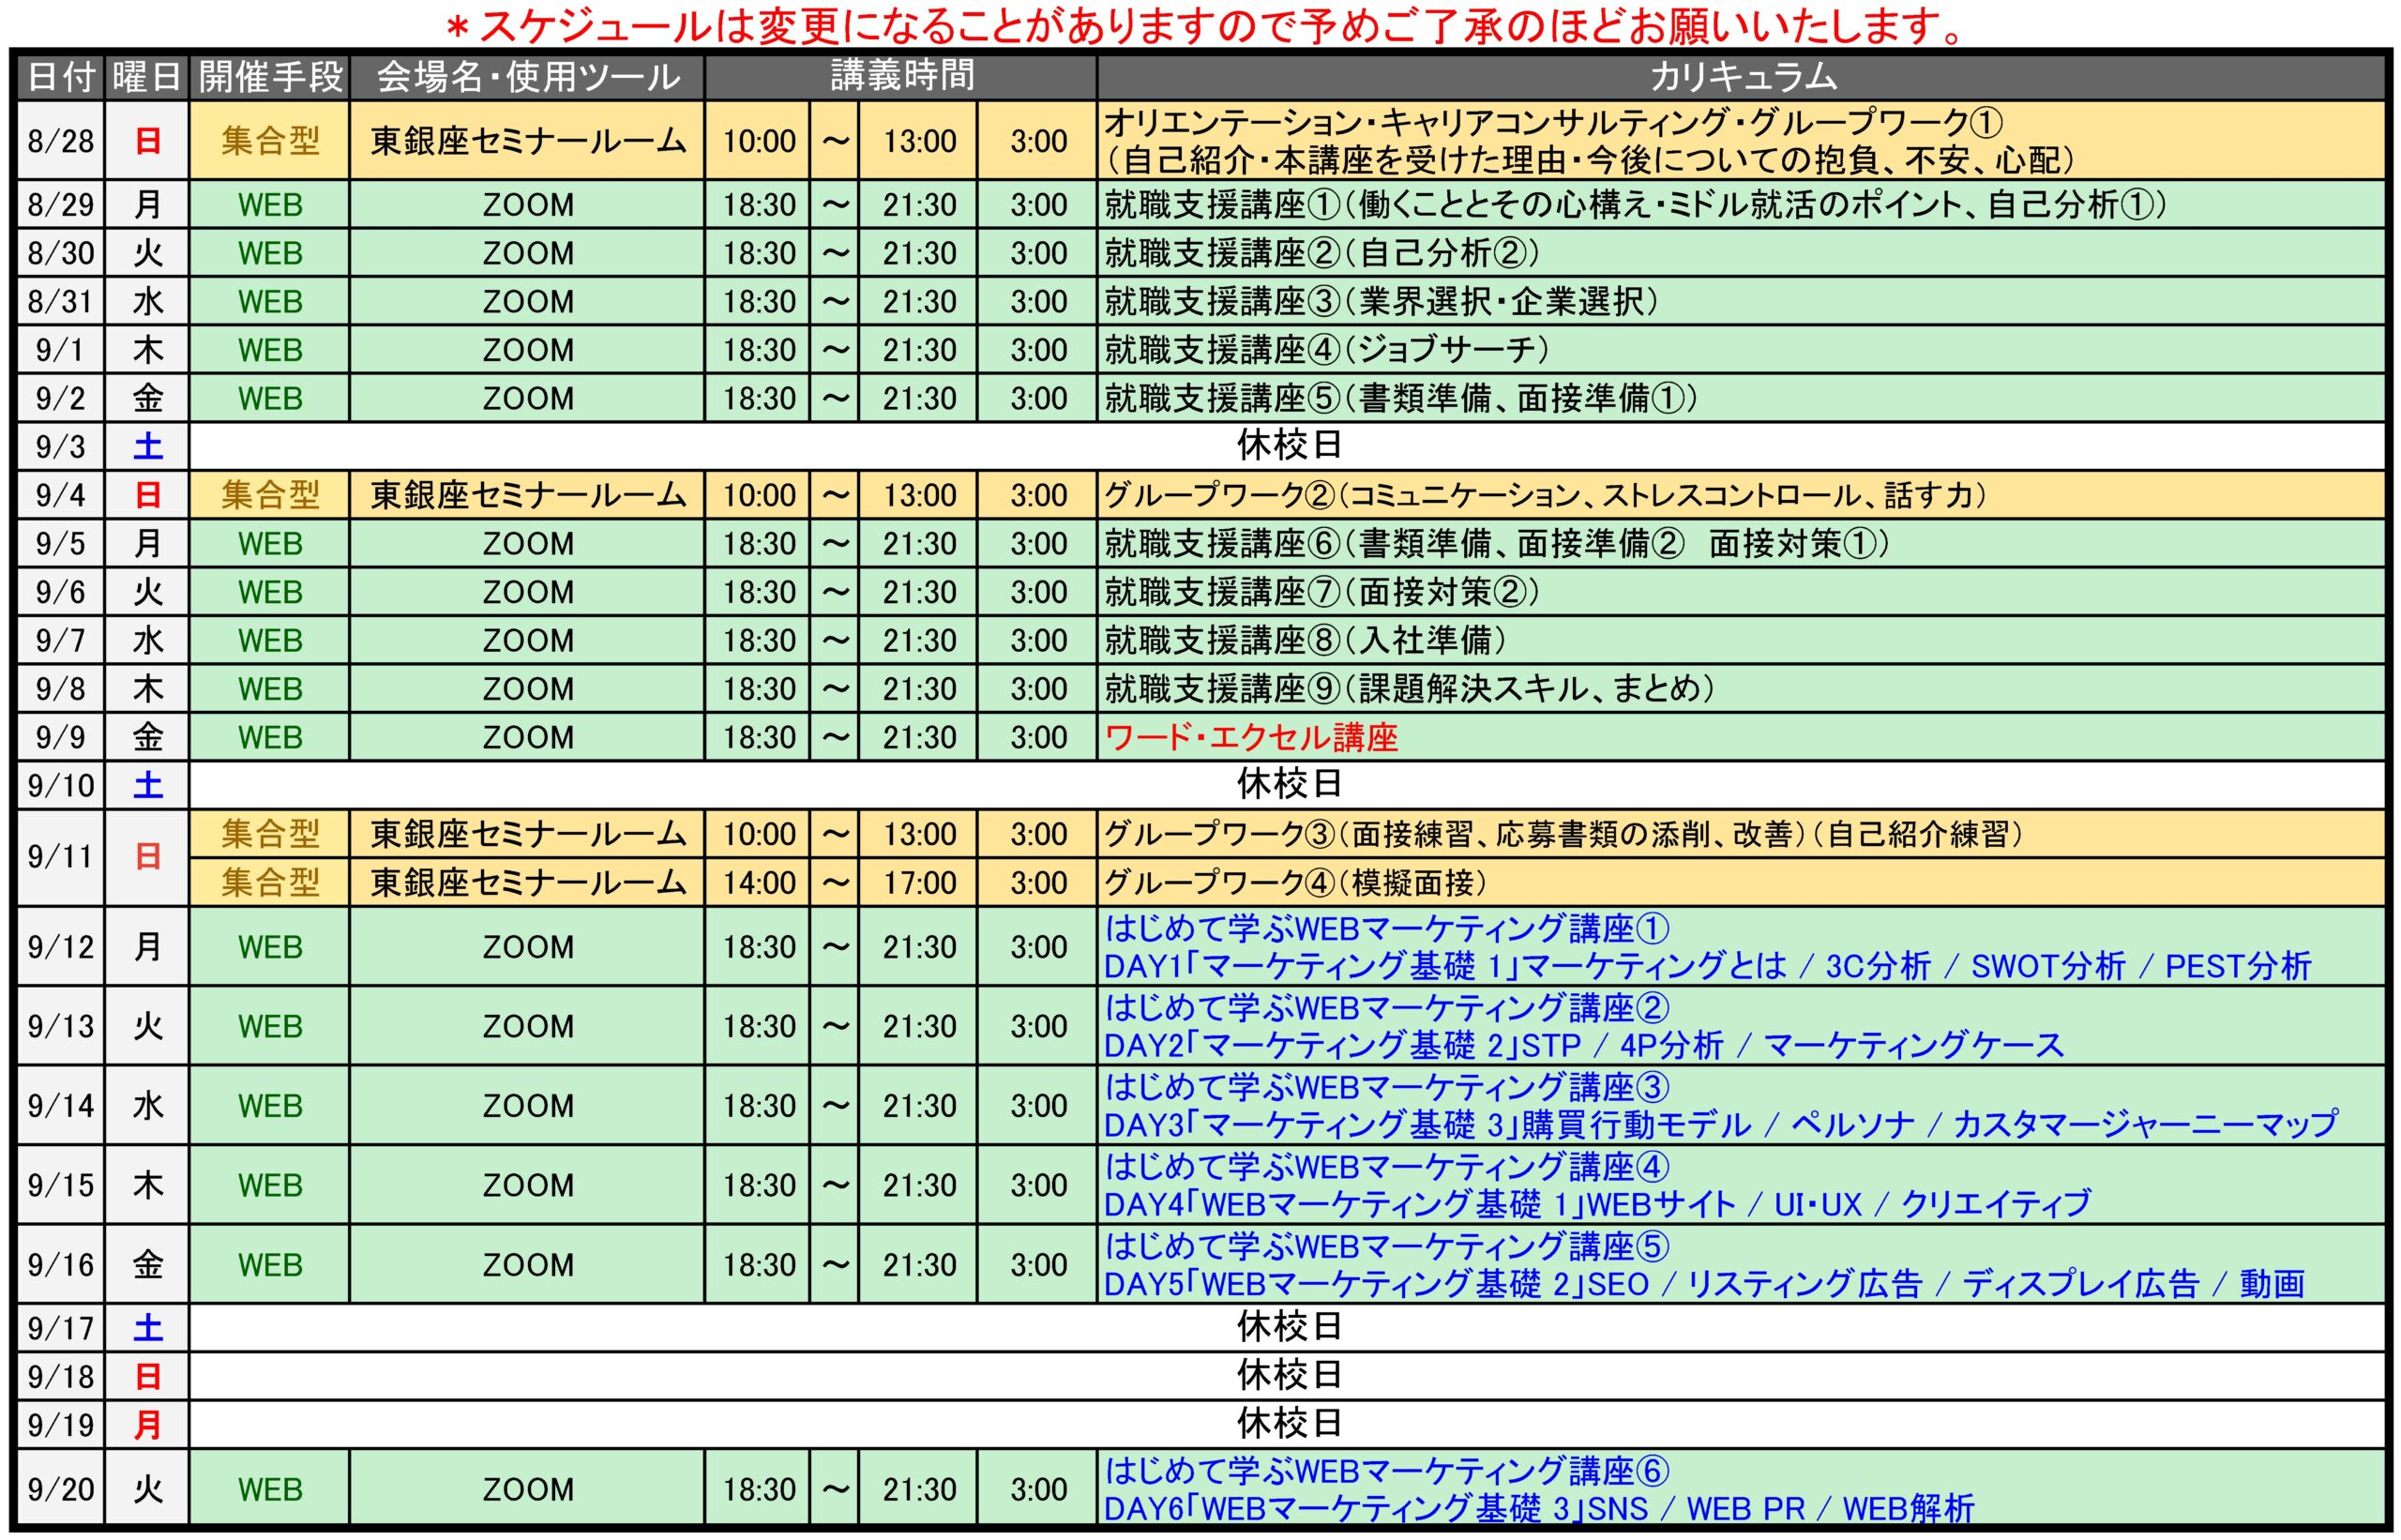
Task: Click ZOOM in the 9/20 row
Action: 527,1489
